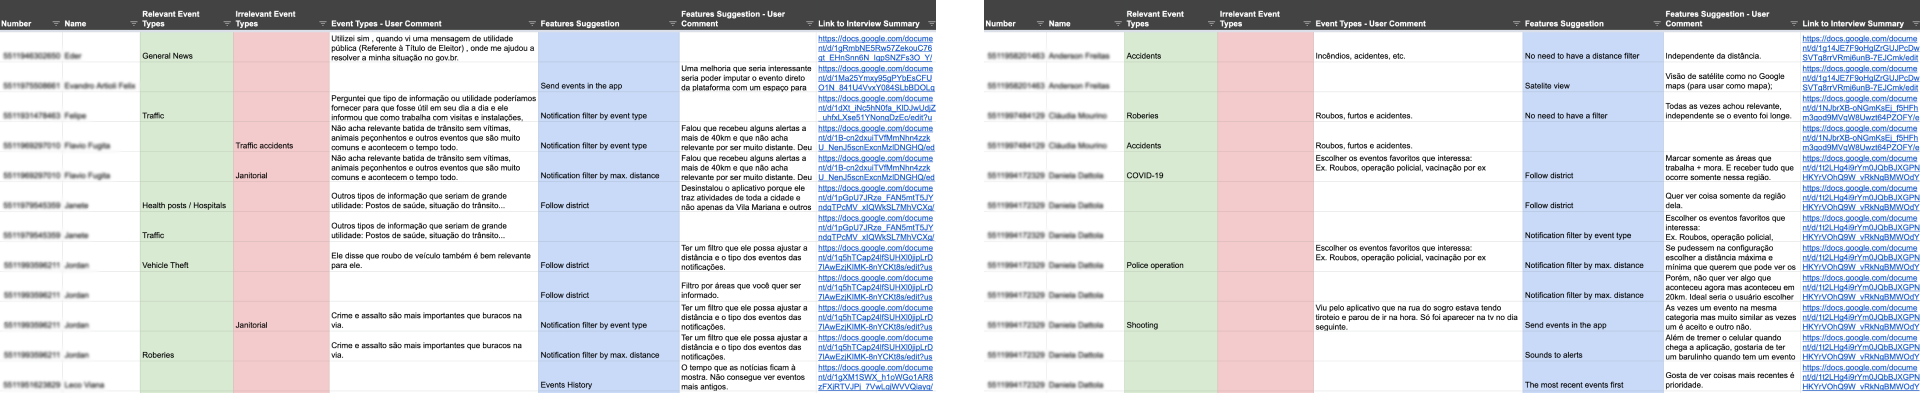Select the 'Sounds to alerts' cell
This screenshot has height=393, width=1920.
point(1592,347)
